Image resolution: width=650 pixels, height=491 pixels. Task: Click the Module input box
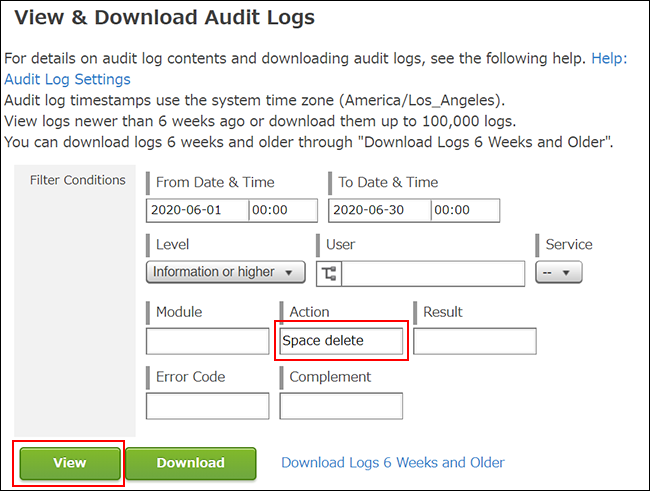(207, 341)
